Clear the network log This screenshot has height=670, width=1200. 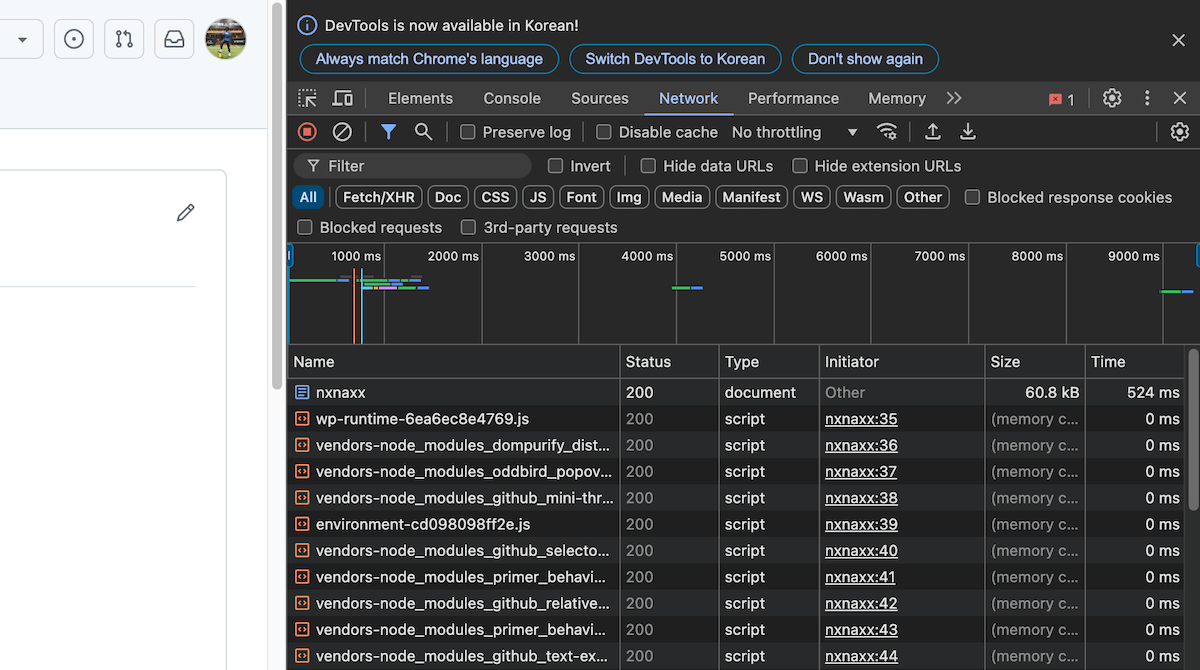pyautogui.click(x=342, y=132)
